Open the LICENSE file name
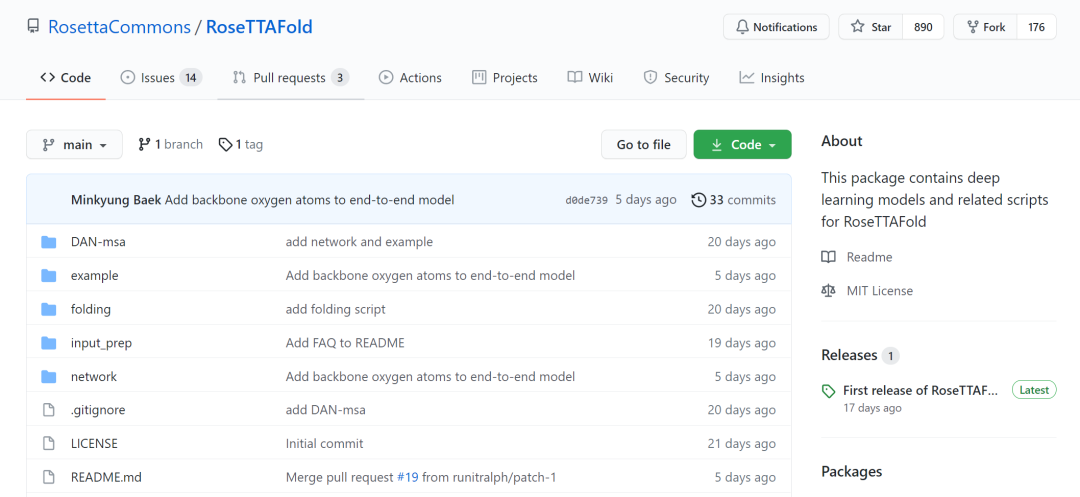The width and height of the screenshot is (1080, 497). (94, 444)
